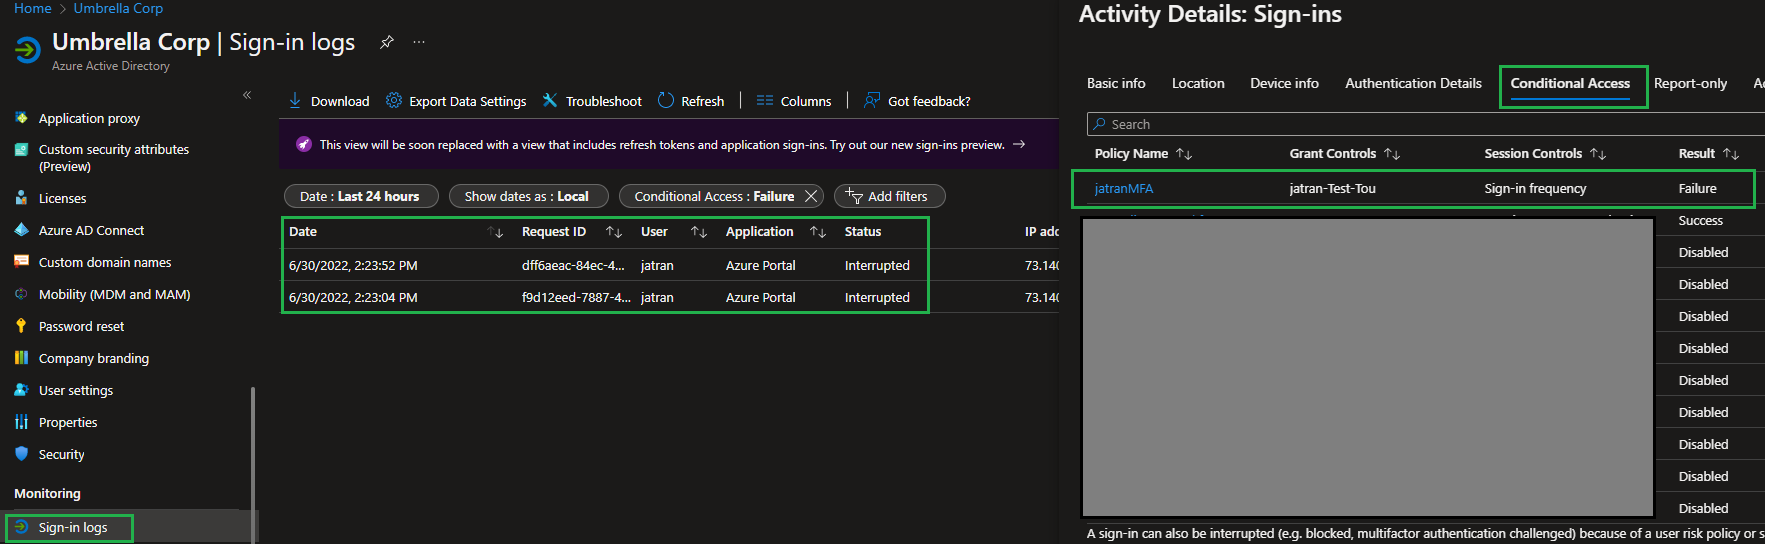The width and height of the screenshot is (1765, 544).
Task: Switch to the Location tab
Action: coord(1198,83)
